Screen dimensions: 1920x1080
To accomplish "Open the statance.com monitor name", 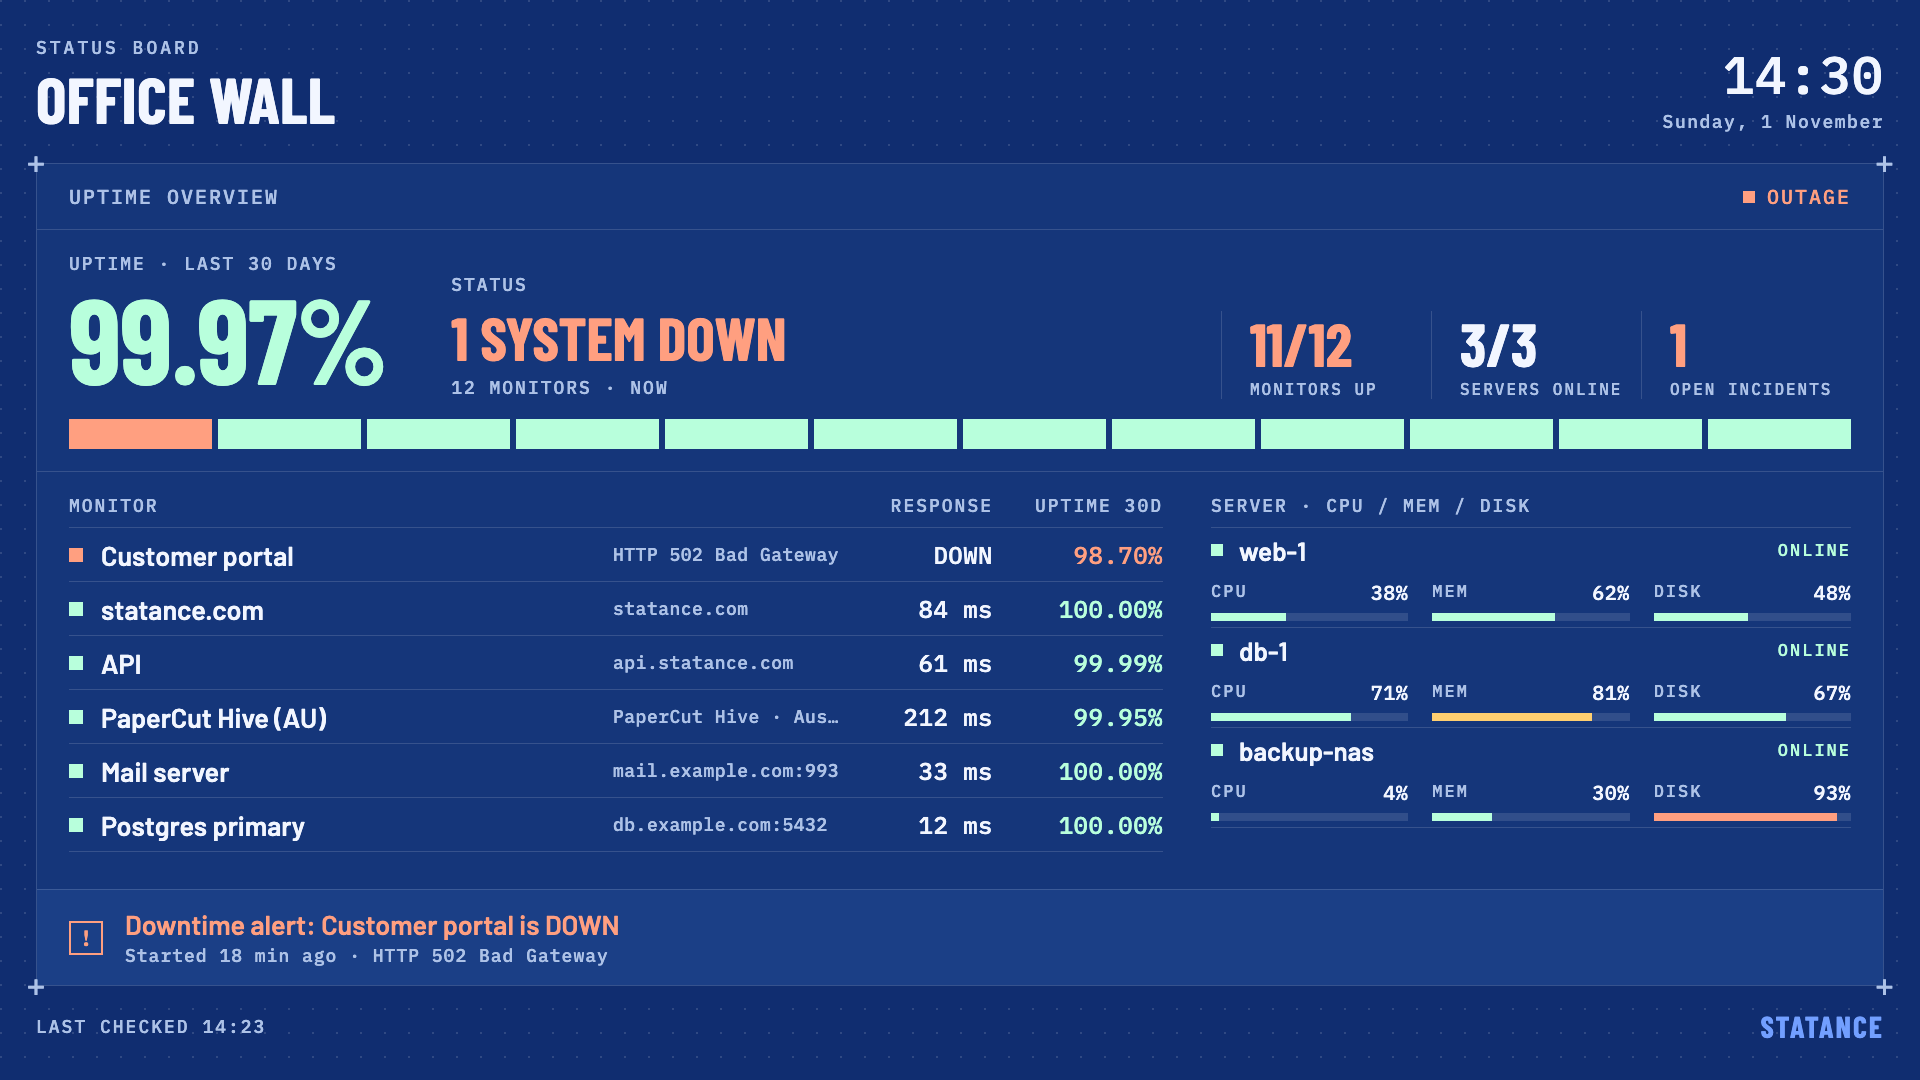I will coord(182,611).
